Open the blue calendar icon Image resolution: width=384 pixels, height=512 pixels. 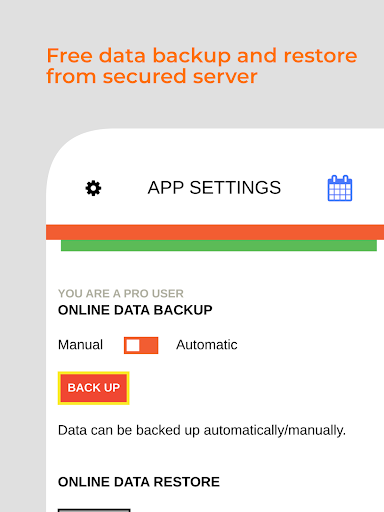[x=340, y=188]
